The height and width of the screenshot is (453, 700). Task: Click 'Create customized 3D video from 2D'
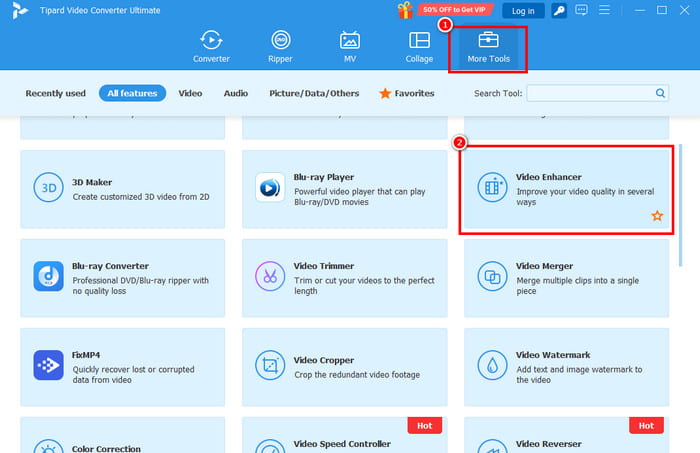point(141,197)
